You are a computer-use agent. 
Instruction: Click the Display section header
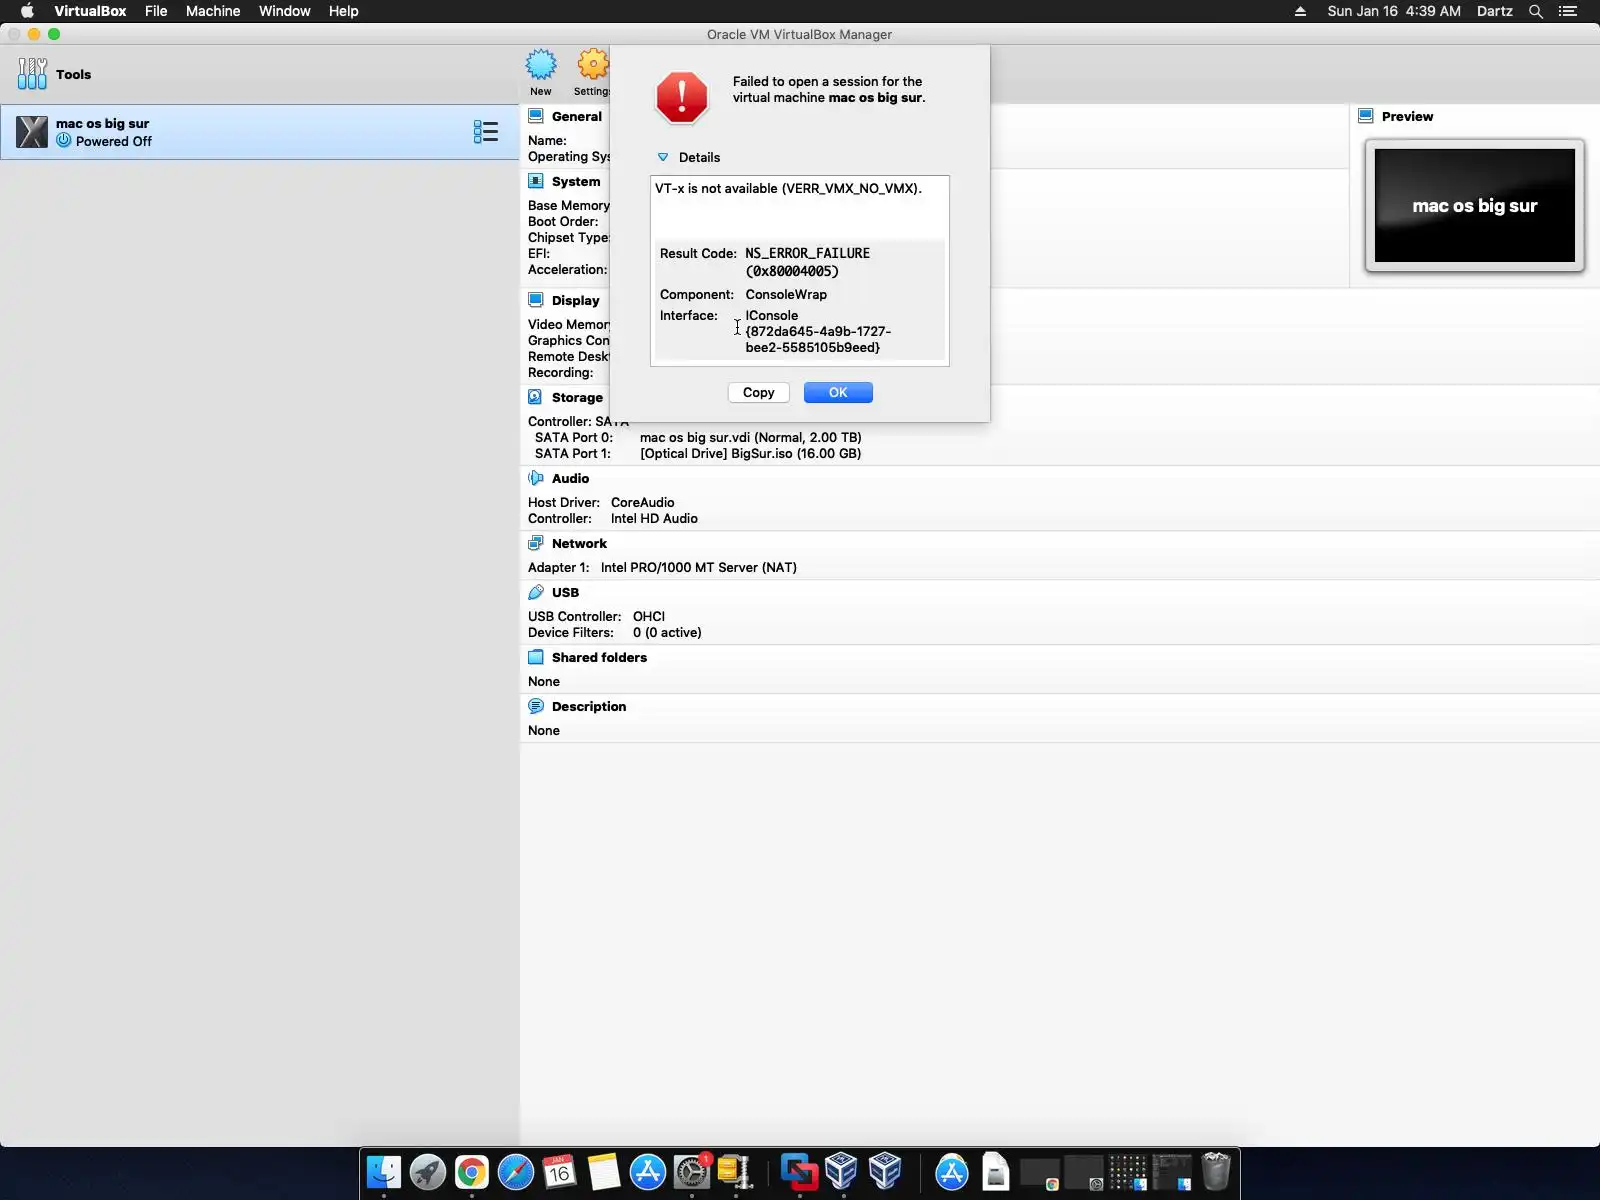(576, 300)
